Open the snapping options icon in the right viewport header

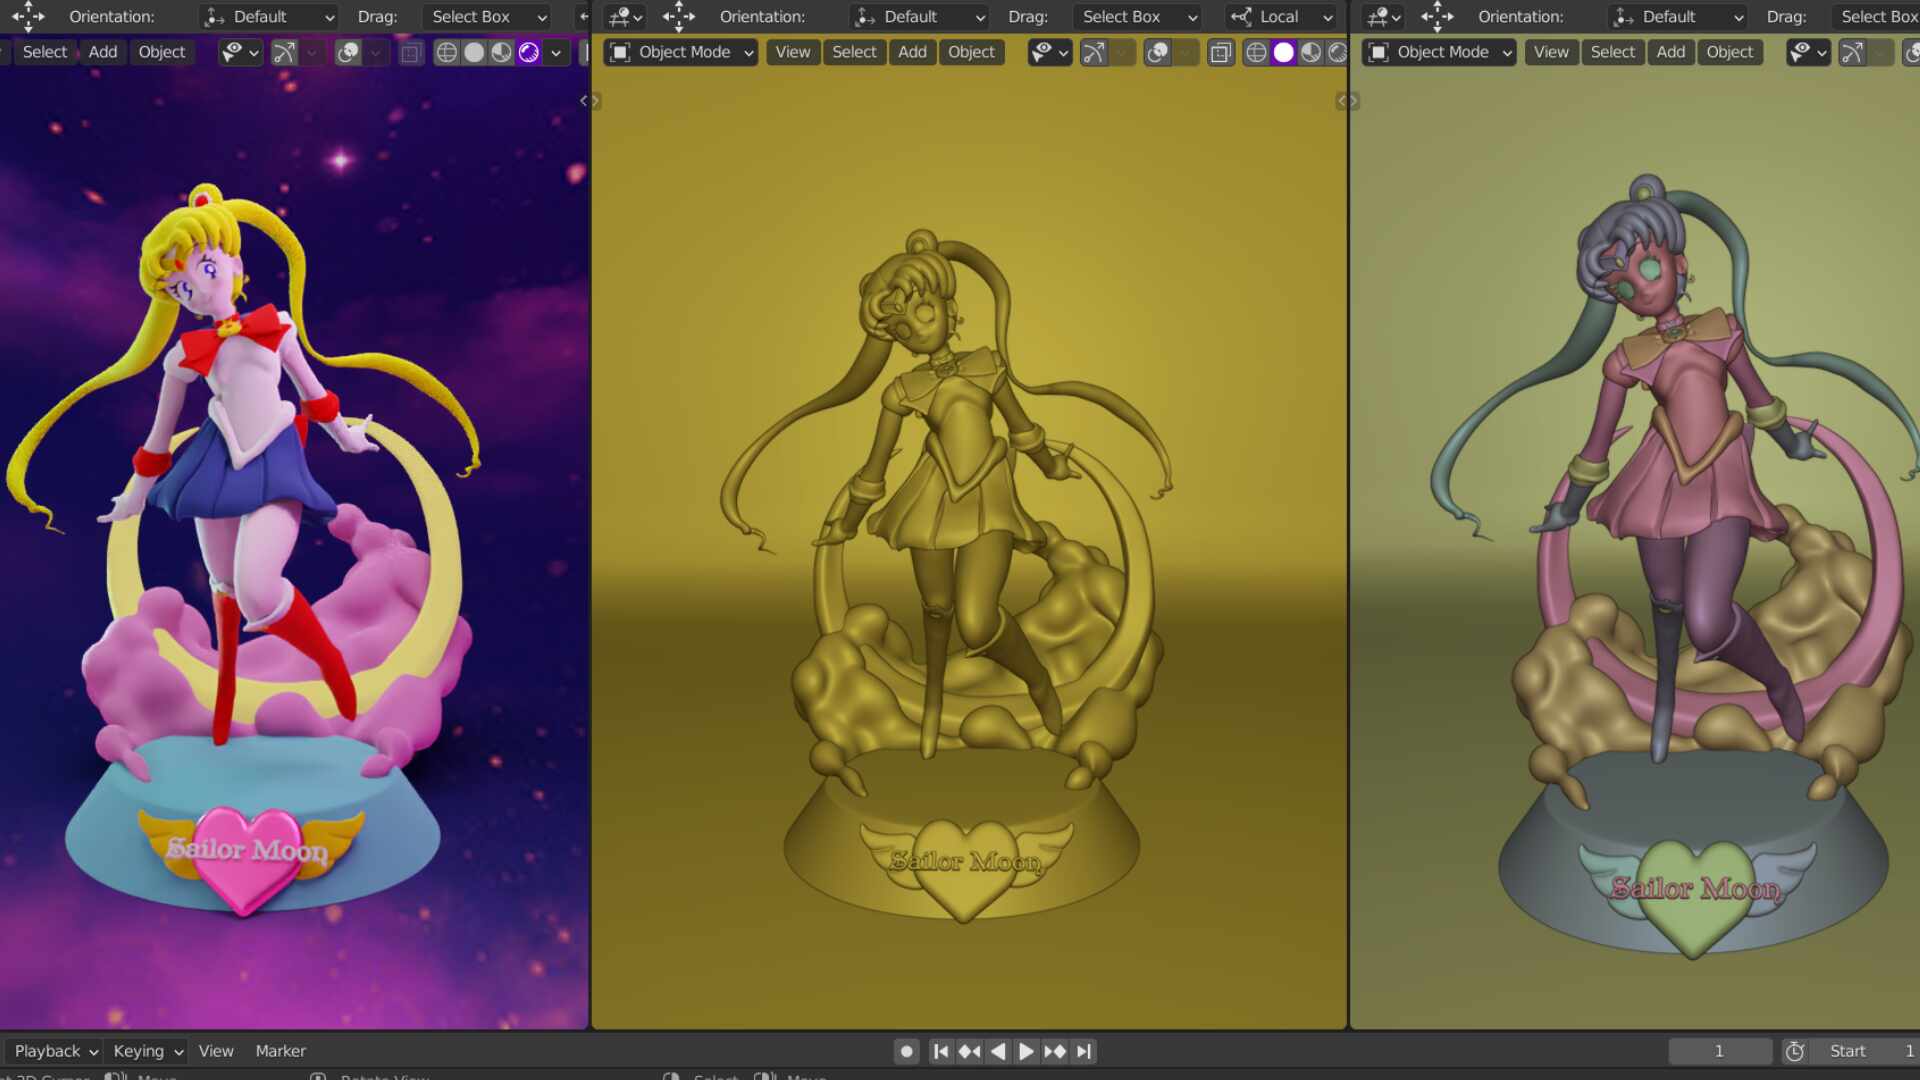click(x=1384, y=17)
